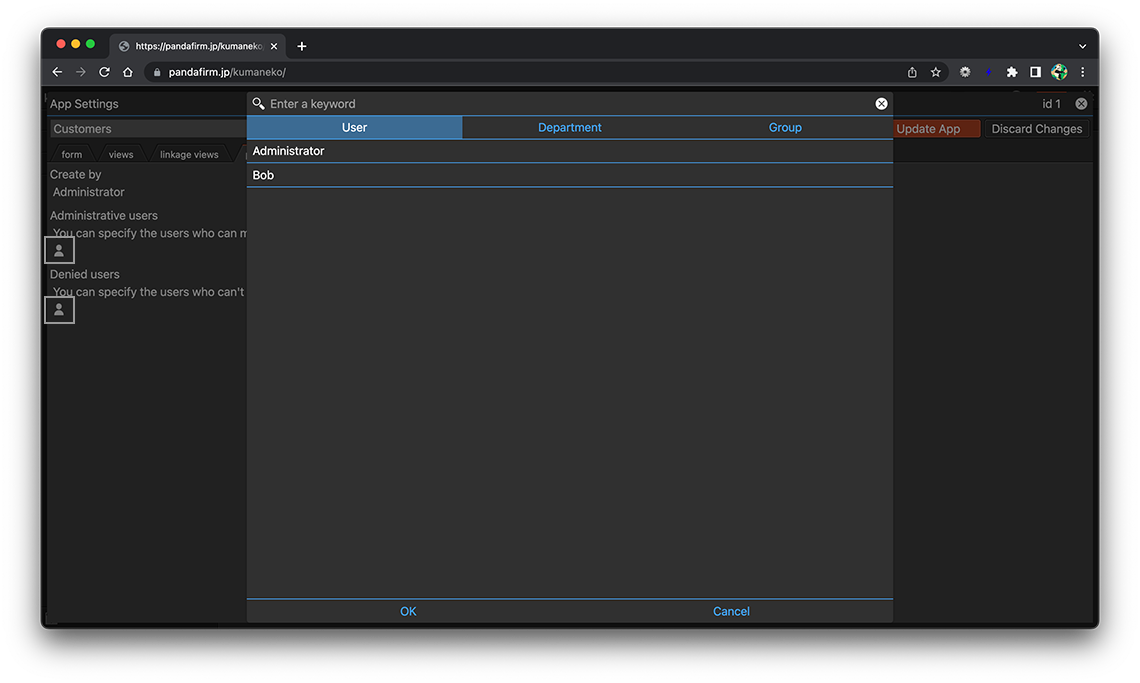
Task: Open the browser Extensions puzzle icon
Action: click(1012, 72)
